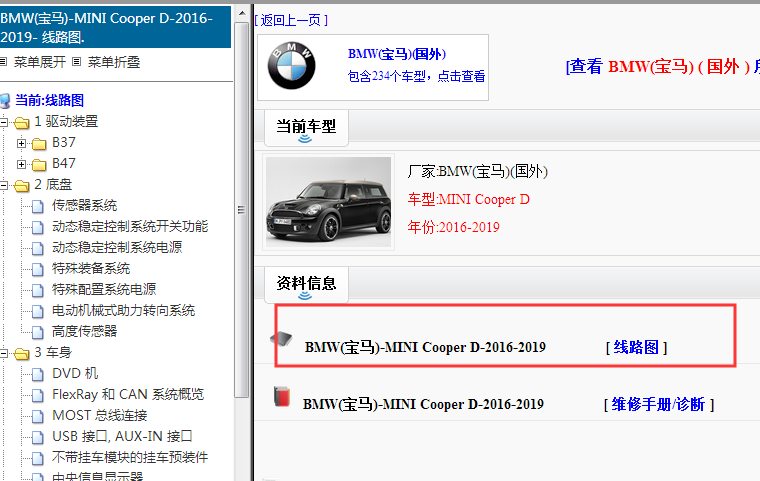
Task: Click the page icon beside FlexRay 和 CAN 系统概览
Action: [x=38, y=396]
